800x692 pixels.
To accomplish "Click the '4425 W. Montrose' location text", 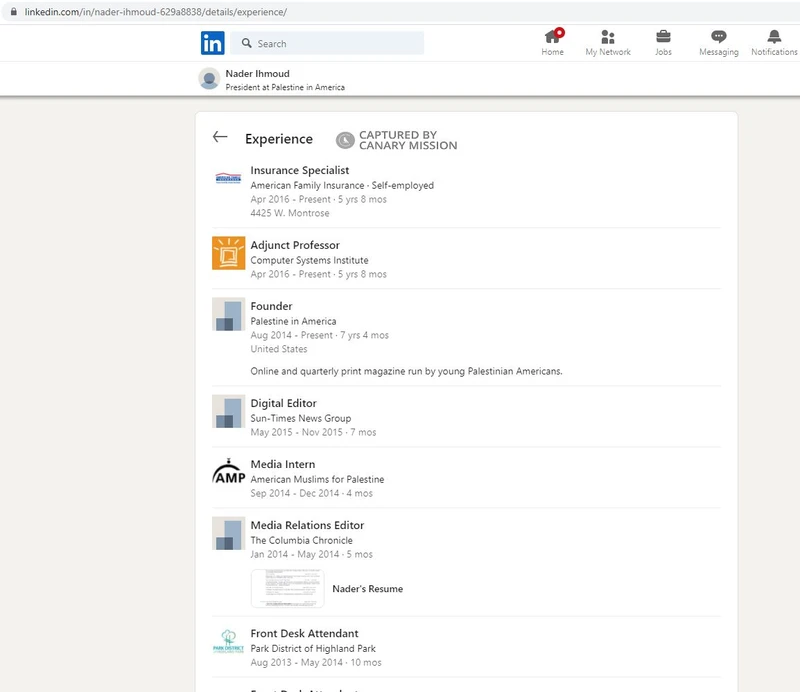I will click(289, 213).
